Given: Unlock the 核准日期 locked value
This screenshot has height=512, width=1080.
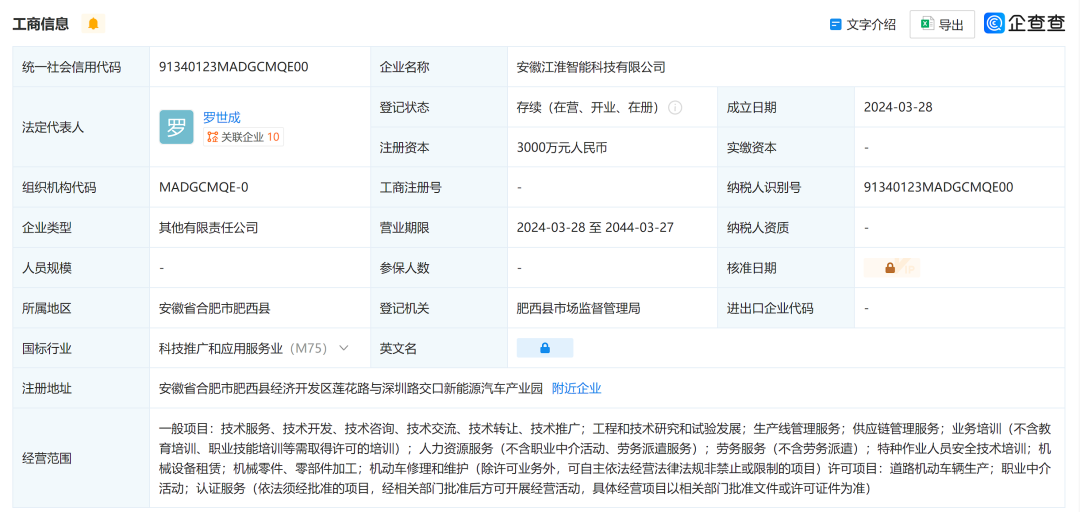Looking at the screenshot, I should [x=890, y=268].
